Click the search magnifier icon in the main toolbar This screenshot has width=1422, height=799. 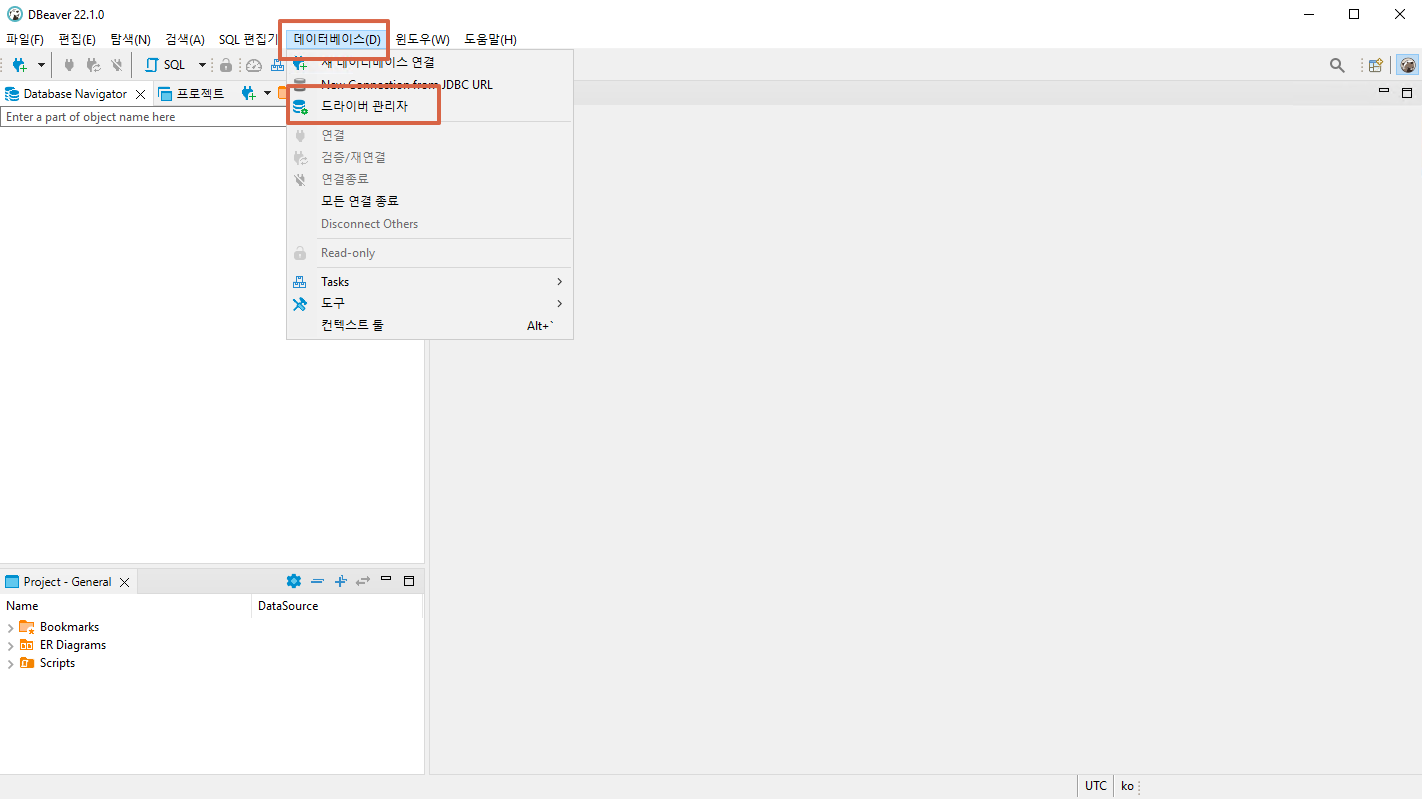click(x=1337, y=65)
